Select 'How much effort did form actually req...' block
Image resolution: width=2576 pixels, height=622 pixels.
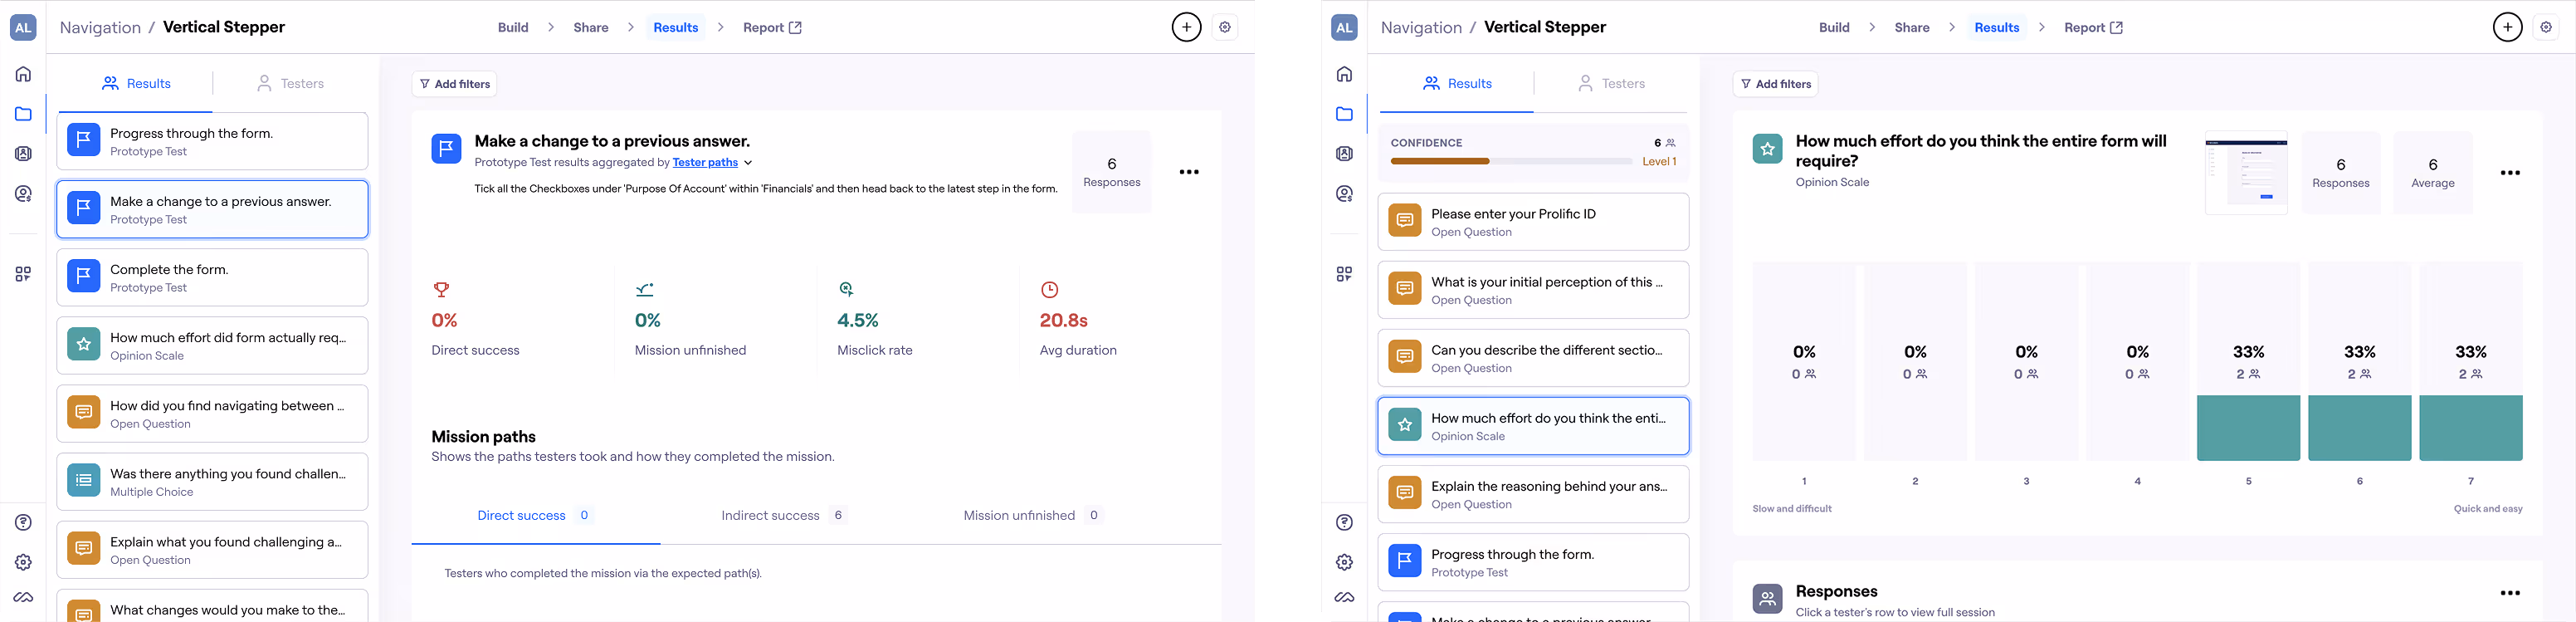point(212,346)
